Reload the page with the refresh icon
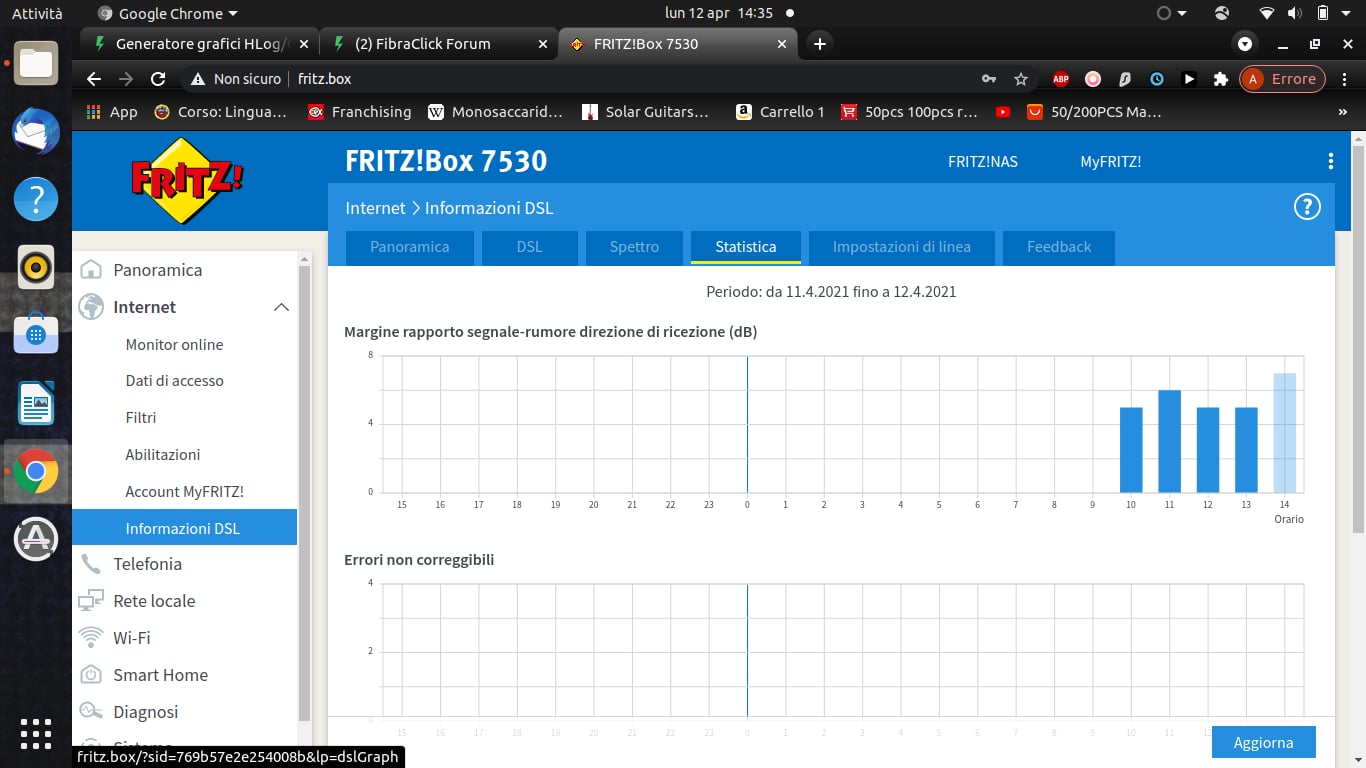Image resolution: width=1366 pixels, height=768 pixels. [158, 79]
